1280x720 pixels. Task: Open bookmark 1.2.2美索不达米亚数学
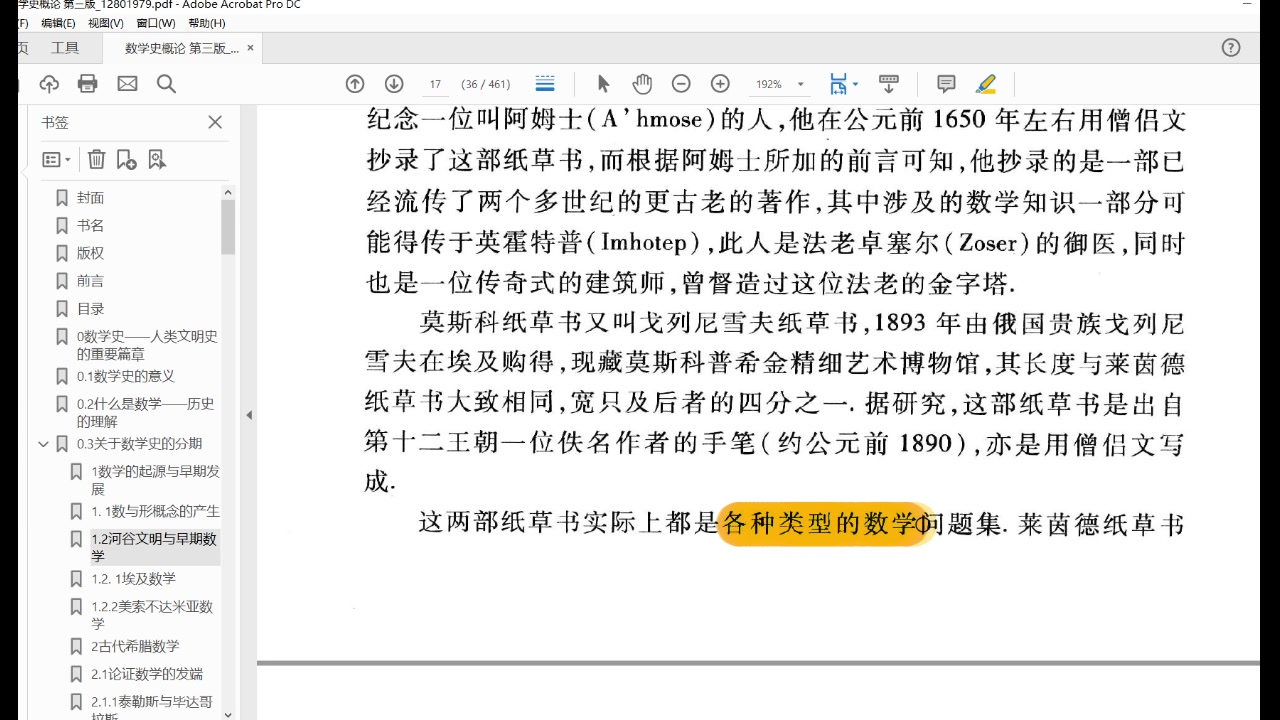coord(152,614)
